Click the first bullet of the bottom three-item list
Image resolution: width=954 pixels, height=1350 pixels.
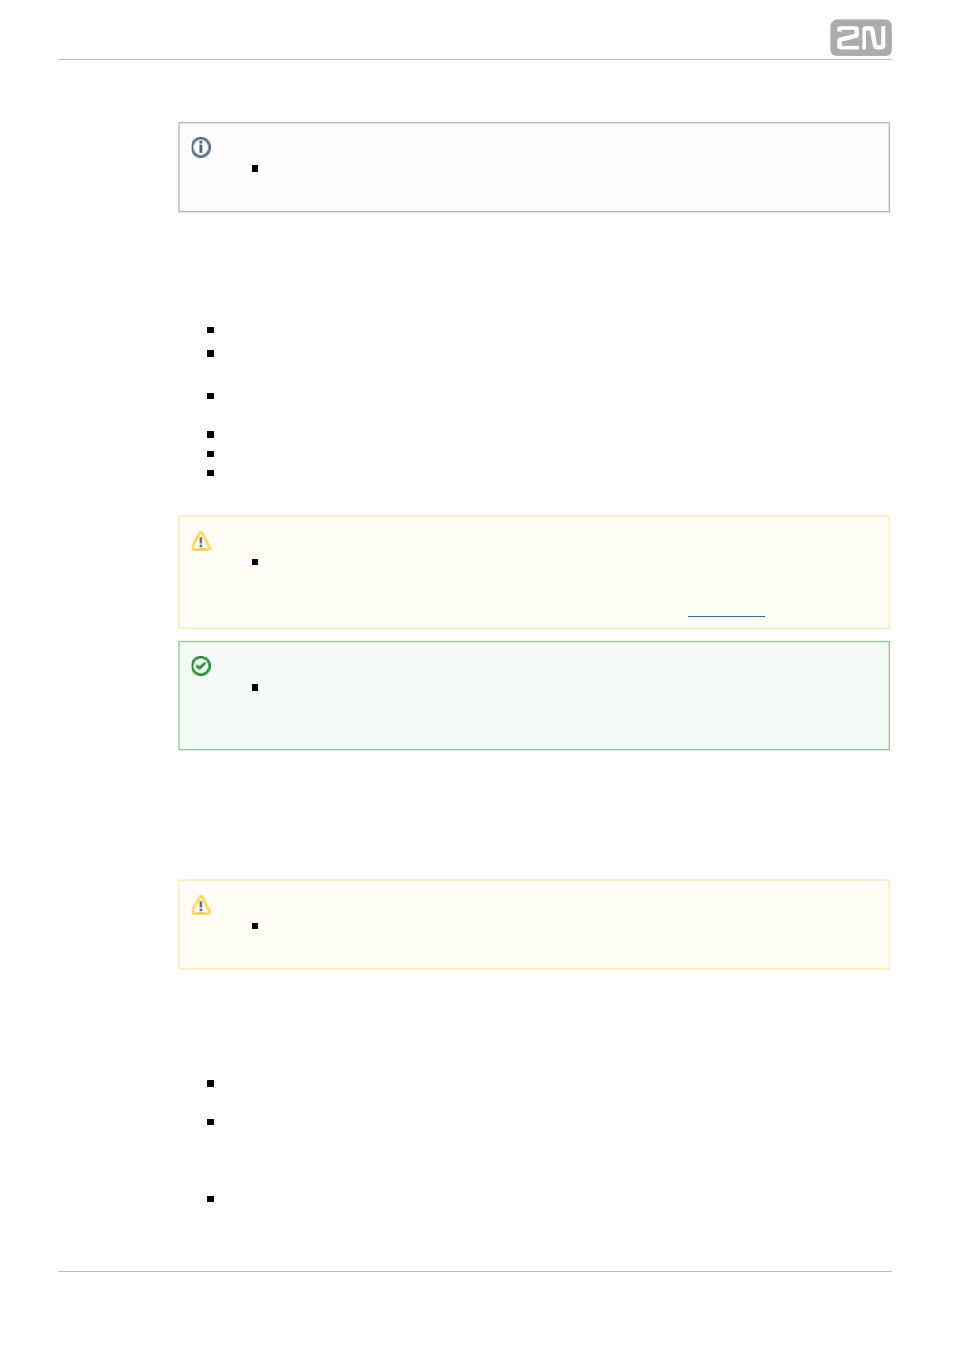[211, 1084]
